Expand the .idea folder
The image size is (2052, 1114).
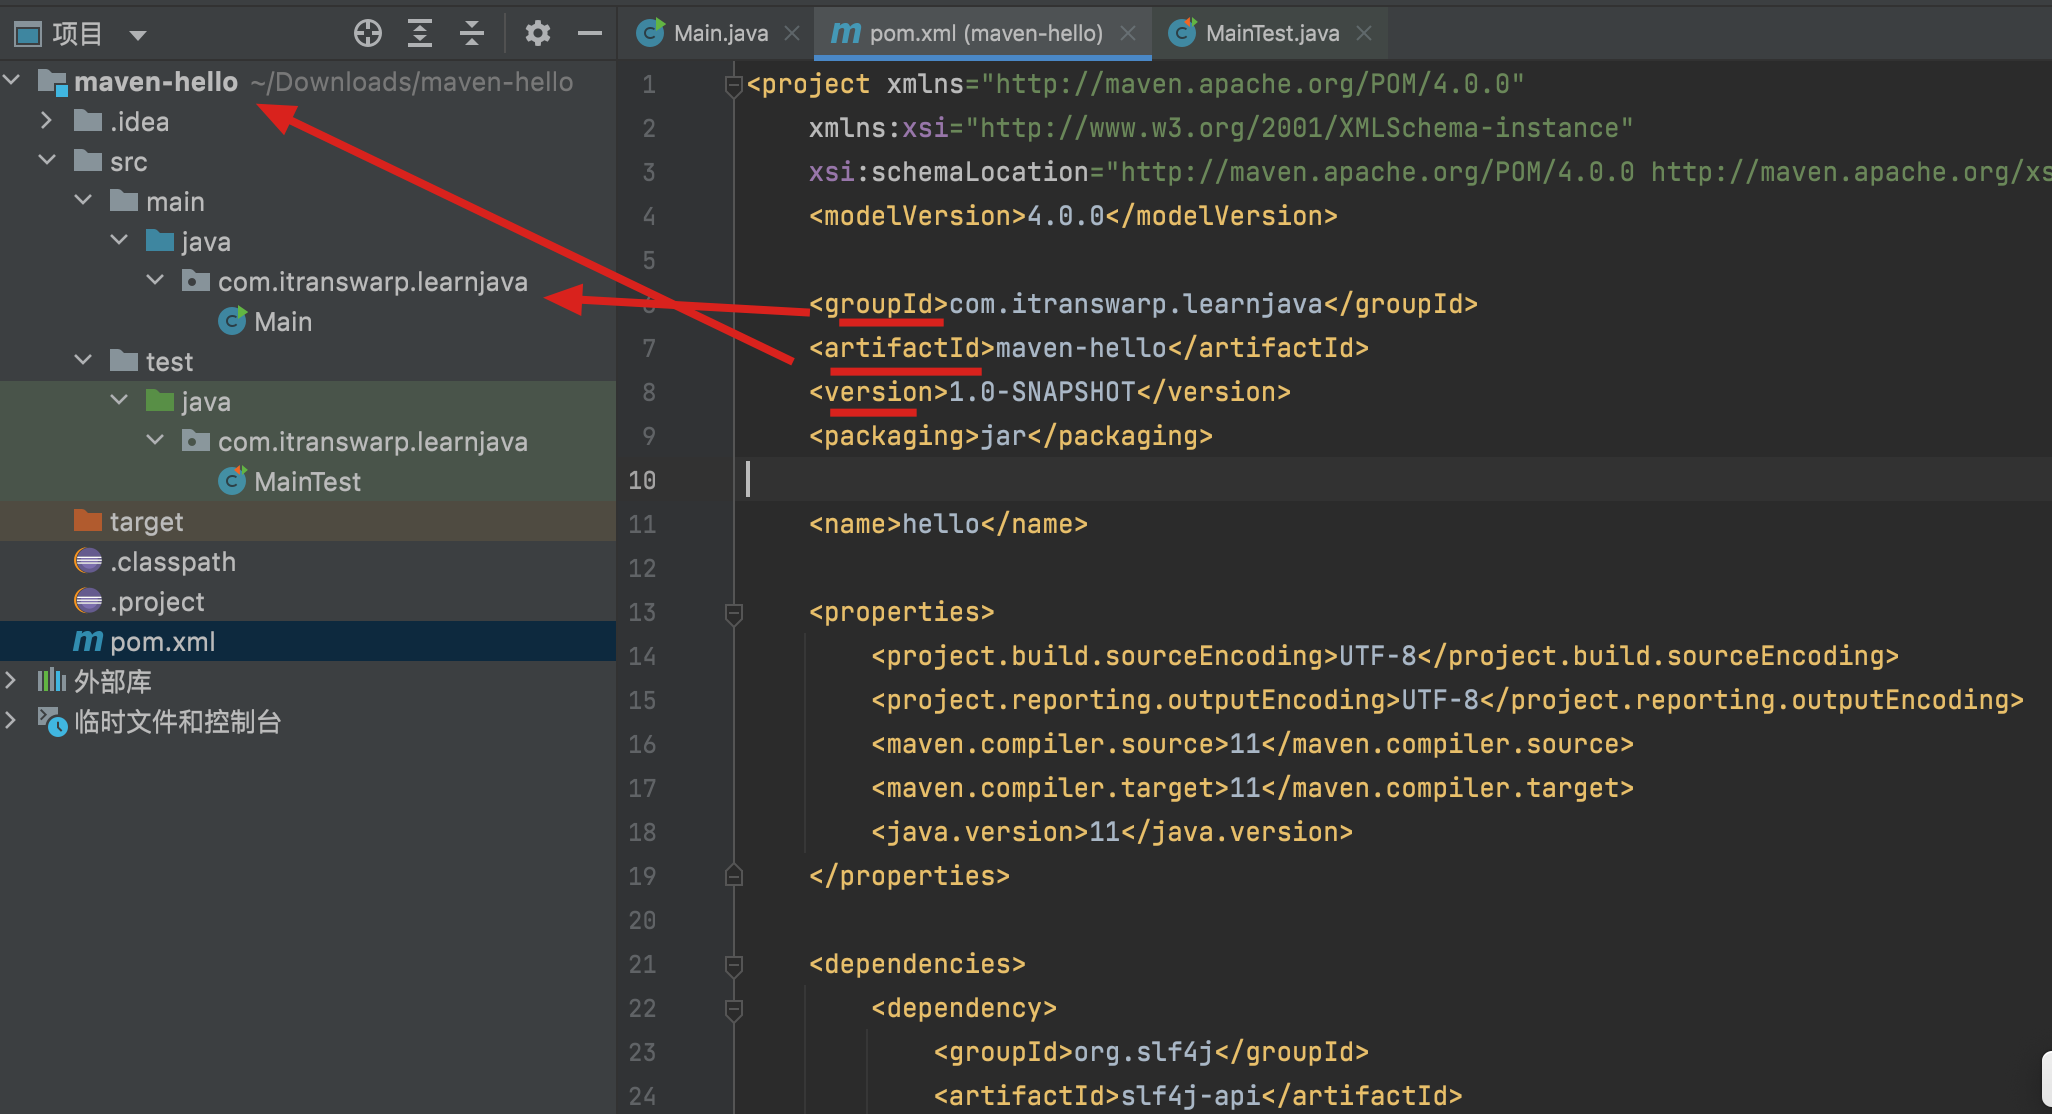(47, 121)
